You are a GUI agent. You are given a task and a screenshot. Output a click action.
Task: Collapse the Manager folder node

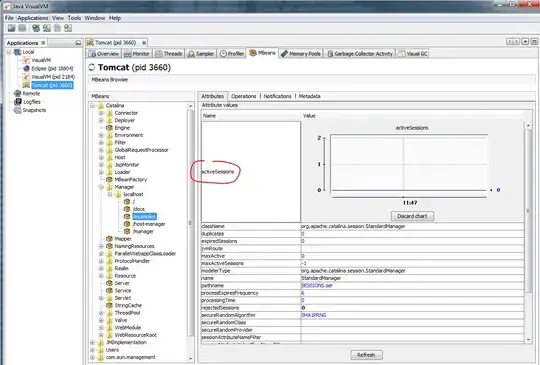pos(101,187)
